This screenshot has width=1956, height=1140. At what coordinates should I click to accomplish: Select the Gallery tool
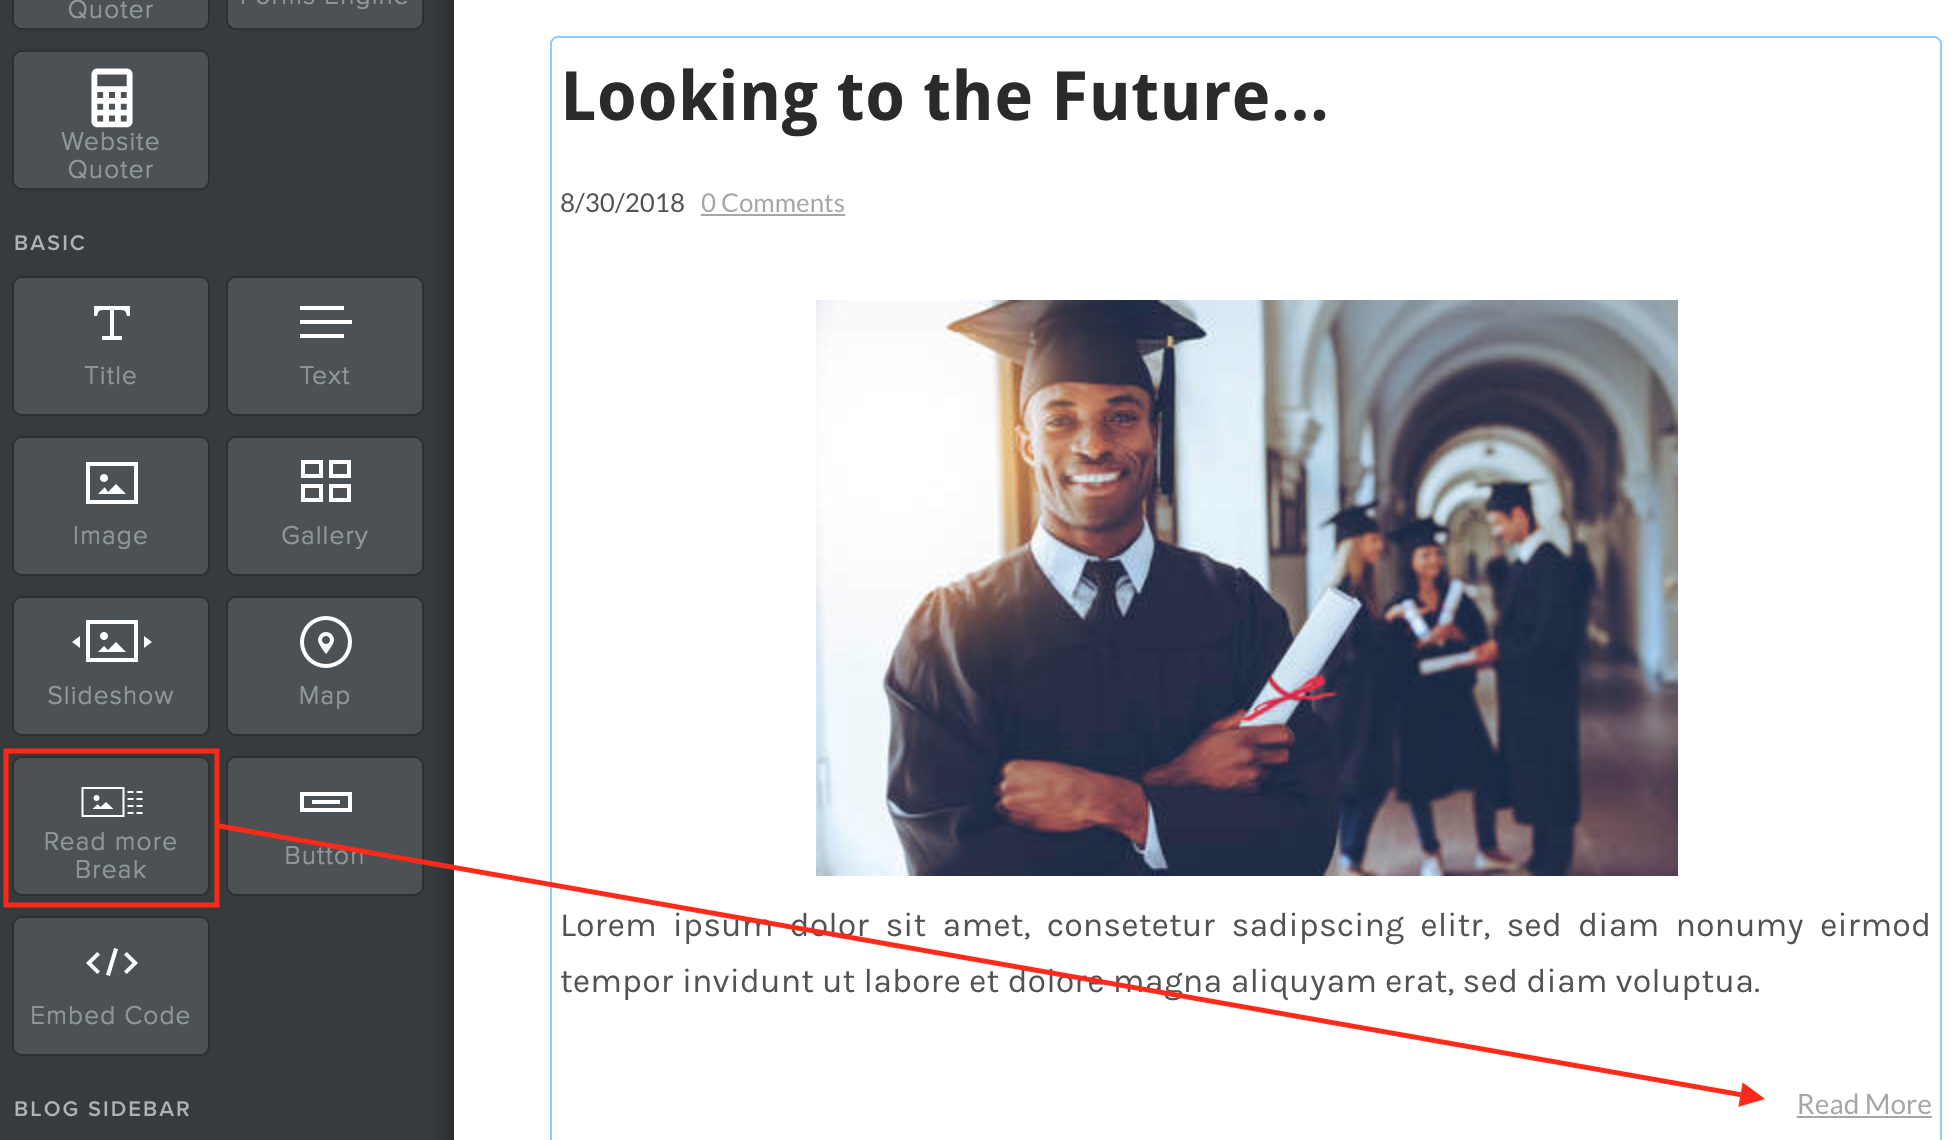tap(323, 501)
